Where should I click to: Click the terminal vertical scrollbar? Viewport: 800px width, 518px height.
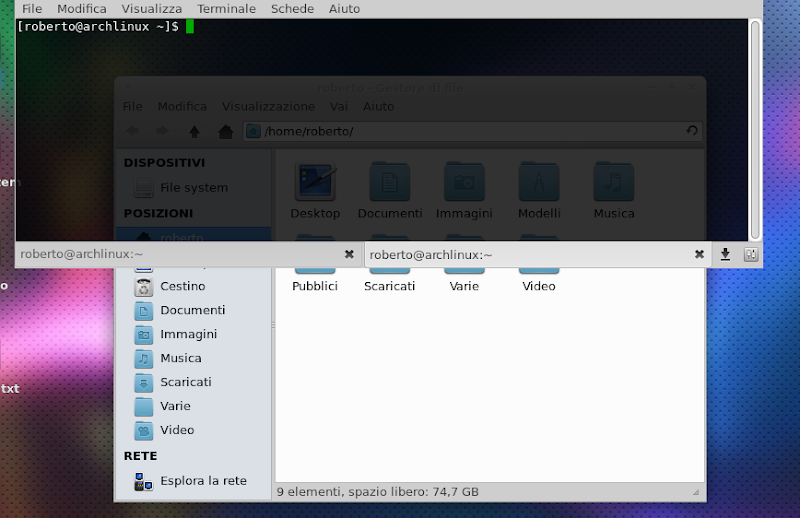click(755, 130)
